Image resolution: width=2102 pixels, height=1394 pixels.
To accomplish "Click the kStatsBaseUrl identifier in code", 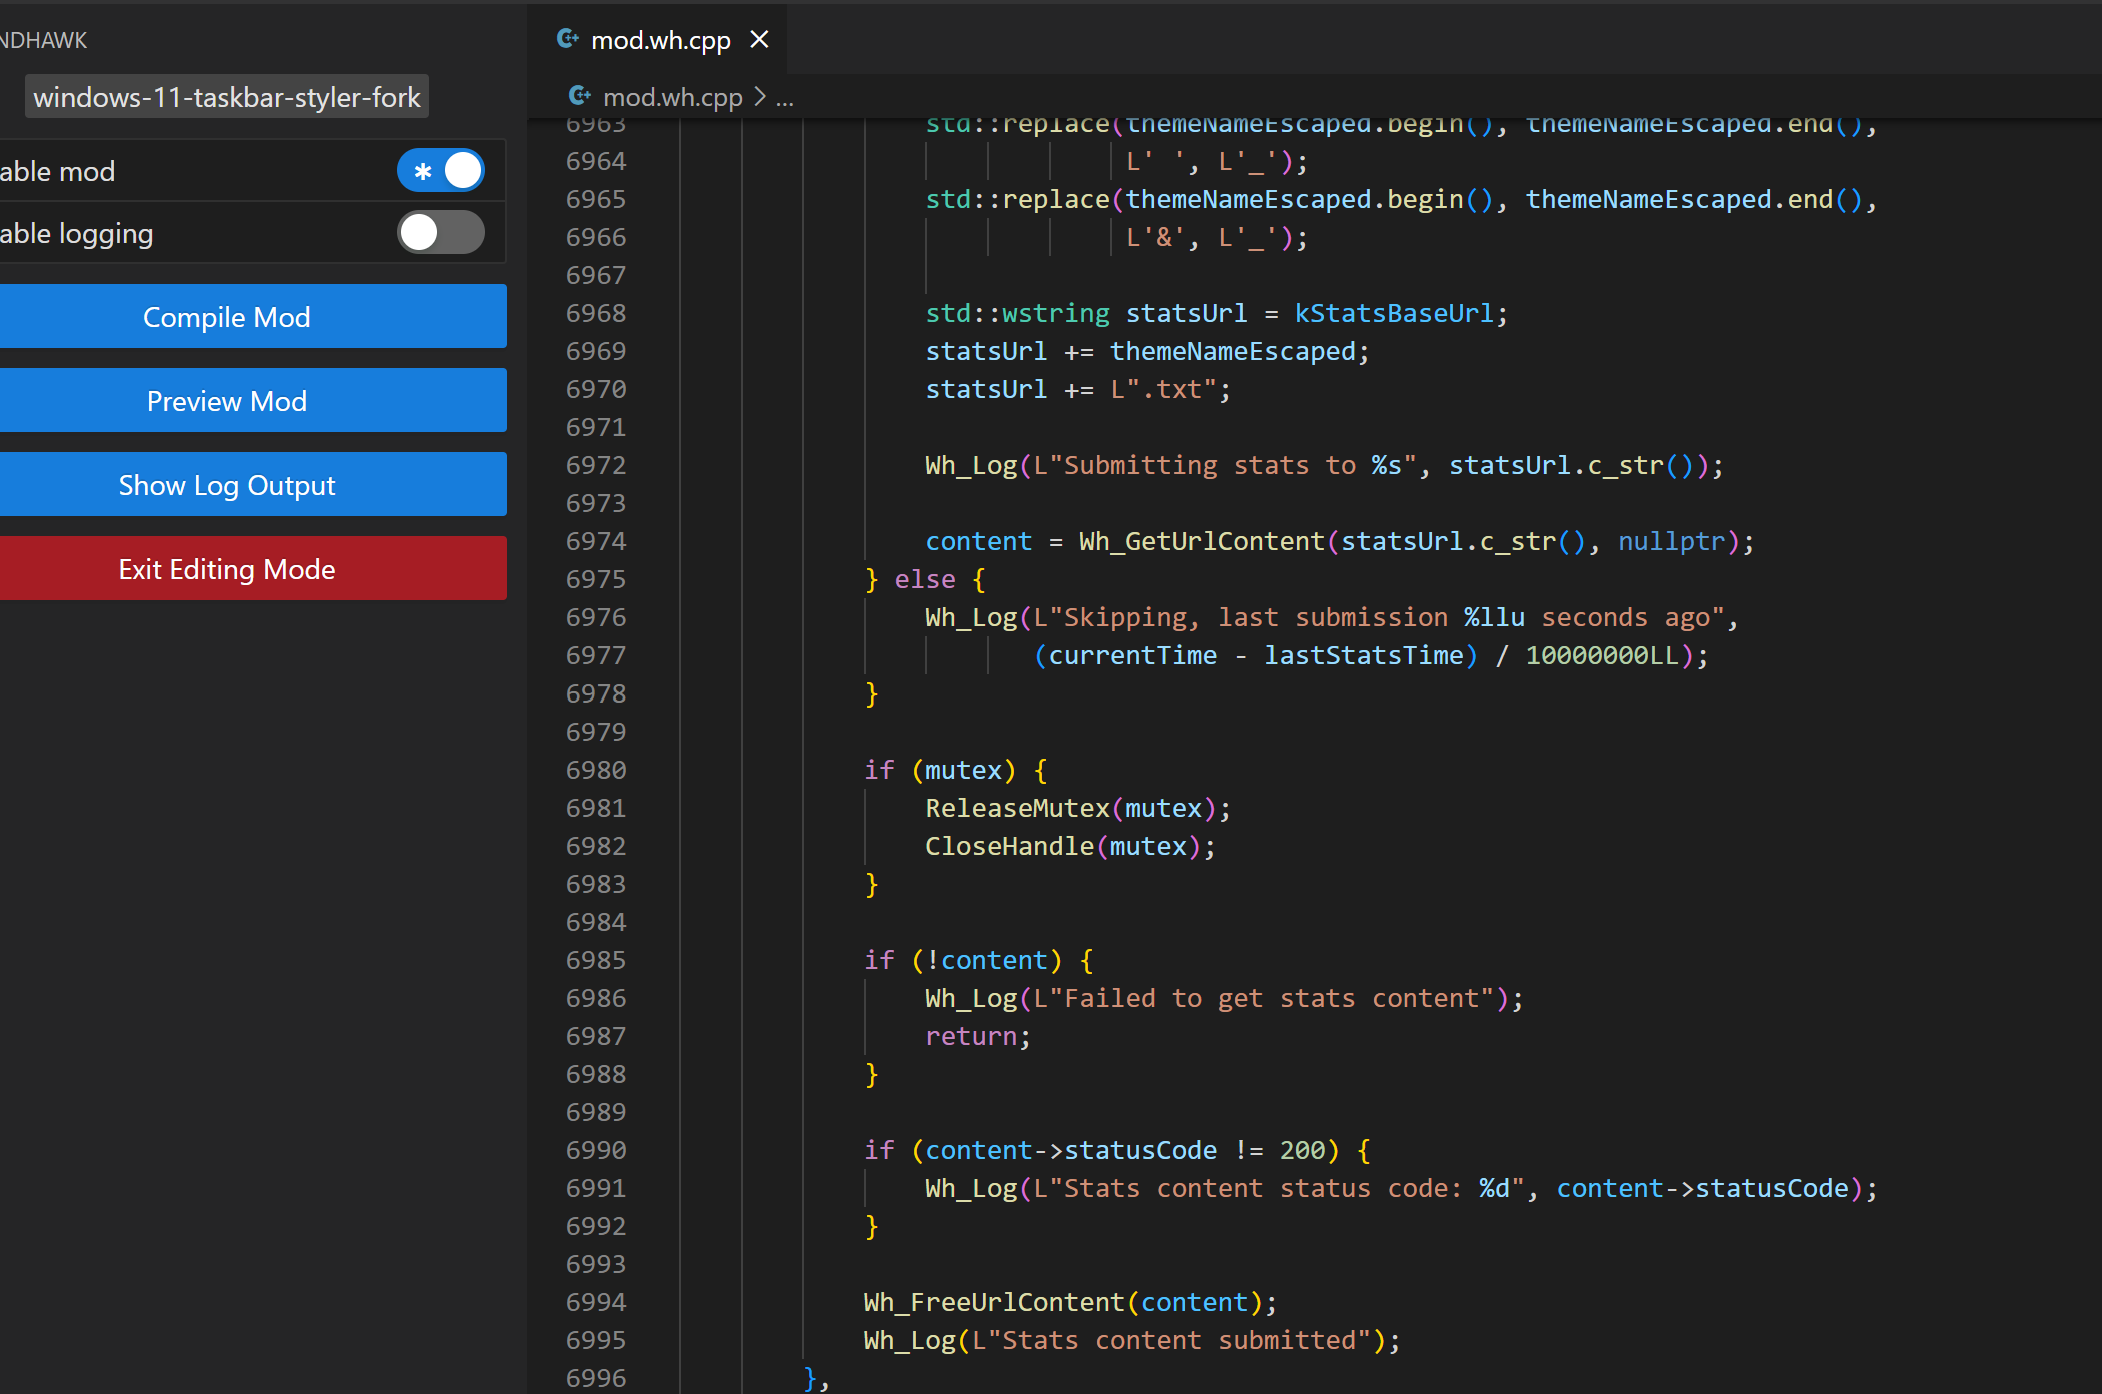I will 1393,313.
